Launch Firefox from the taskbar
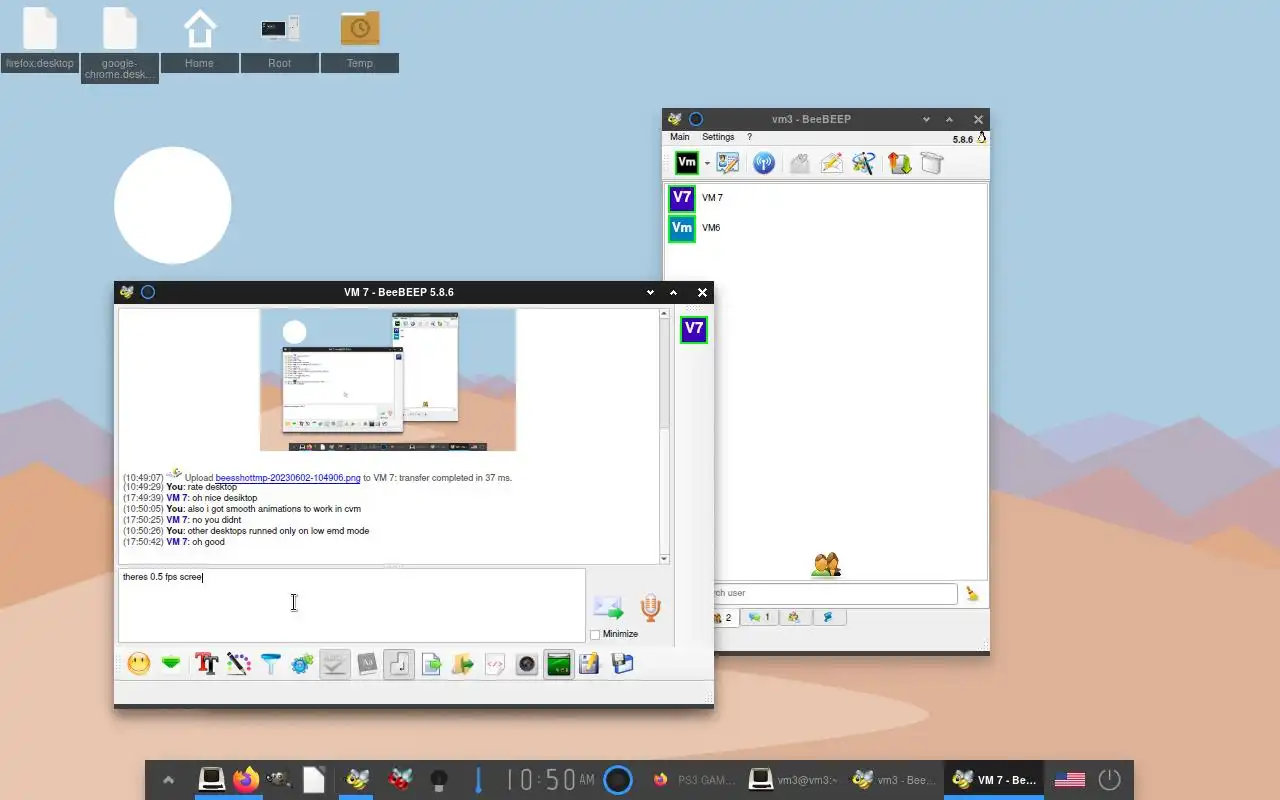 [246, 780]
